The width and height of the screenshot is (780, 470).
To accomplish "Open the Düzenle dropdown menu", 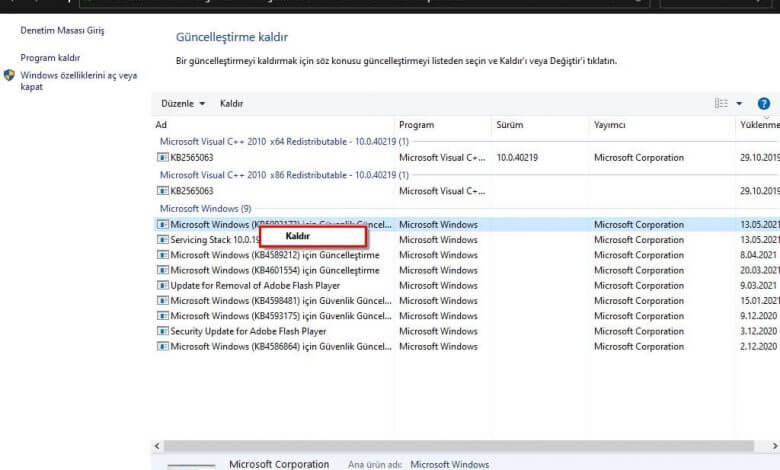I will pyautogui.click(x=183, y=103).
